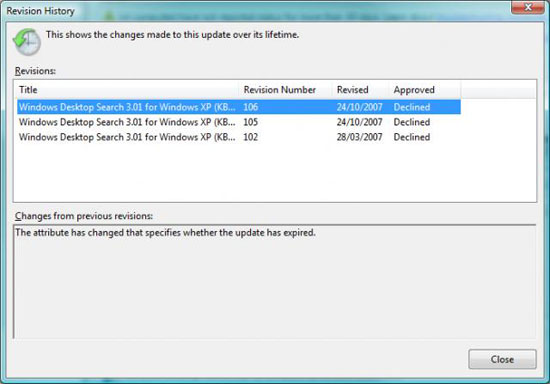
Task: Click the 24/10/2007 date in row 105
Action: pyautogui.click(x=360, y=122)
